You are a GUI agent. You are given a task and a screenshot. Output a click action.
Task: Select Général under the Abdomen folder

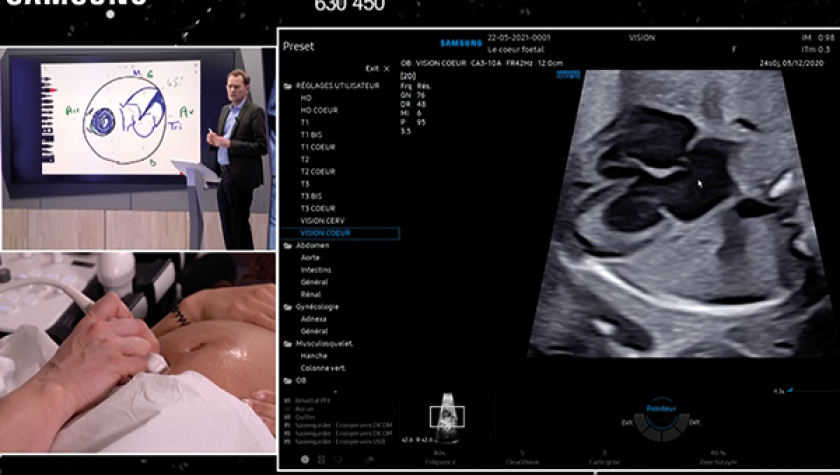tap(314, 282)
